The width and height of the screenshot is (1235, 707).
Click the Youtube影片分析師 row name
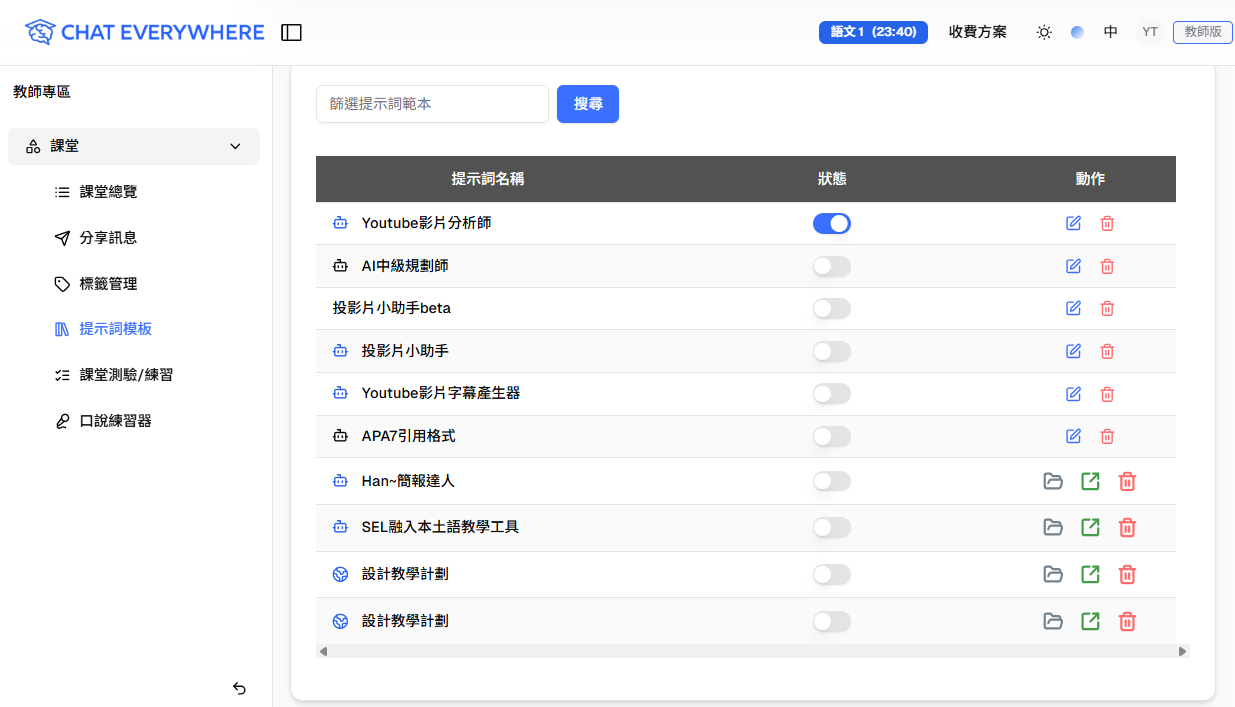coord(426,223)
